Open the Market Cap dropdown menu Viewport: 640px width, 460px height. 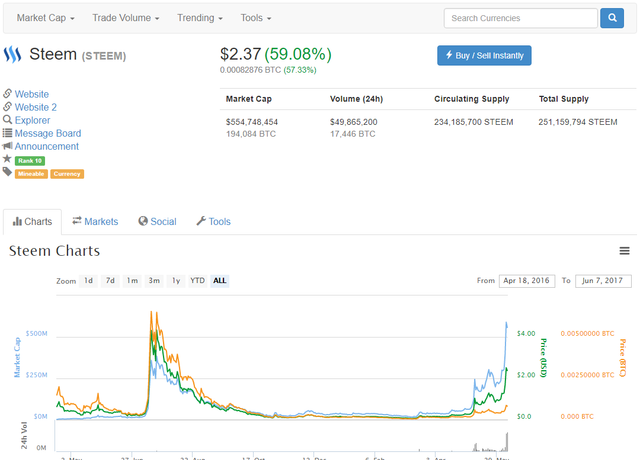(x=45, y=18)
